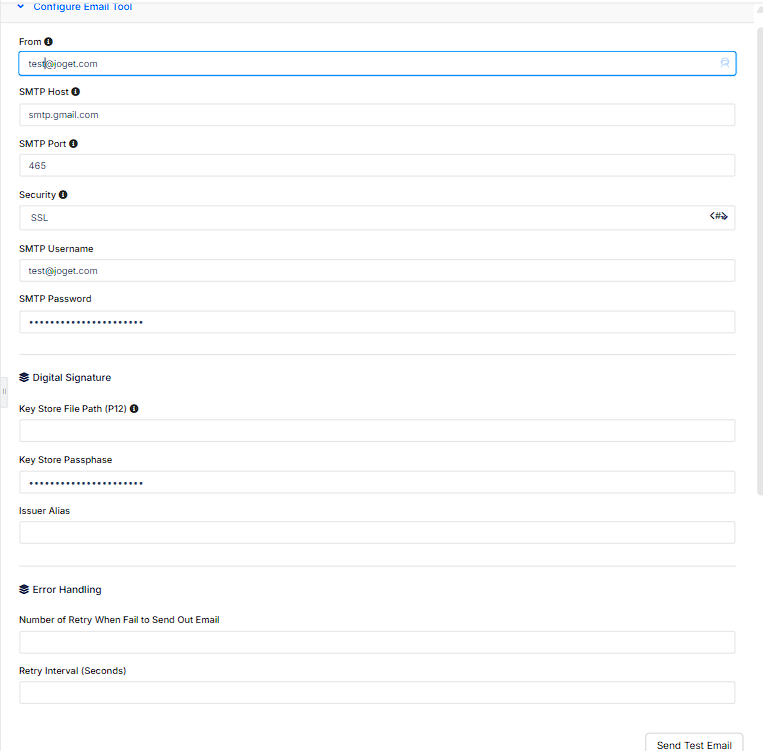This screenshot has height=751, width=763.
Task: Click the Digital Signature section layers icon
Action: [24, 378]
